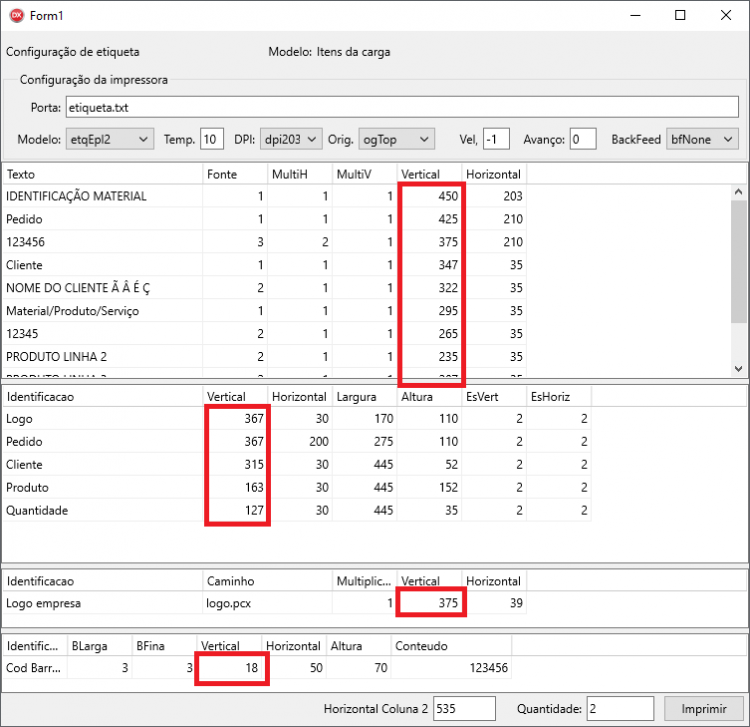This screenshot has height=727, width=750.
Task: Click the Porta input field with etiqueta.txt
Action: pos(402,107)
